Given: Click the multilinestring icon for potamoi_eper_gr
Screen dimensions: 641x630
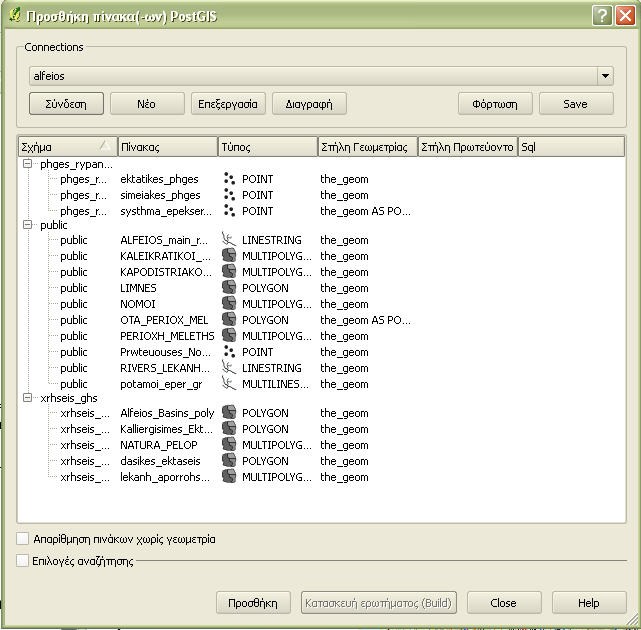Looking at the screenshot, I should coord(229,383).
